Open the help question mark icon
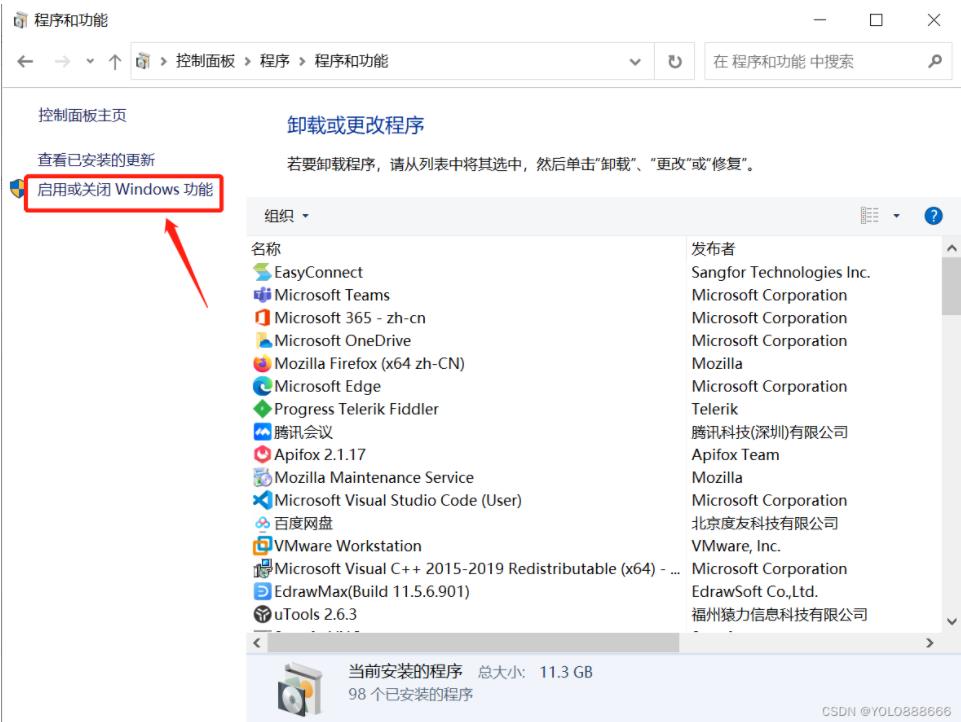Viewport: 961px width, 722px height. click(933, 216)
